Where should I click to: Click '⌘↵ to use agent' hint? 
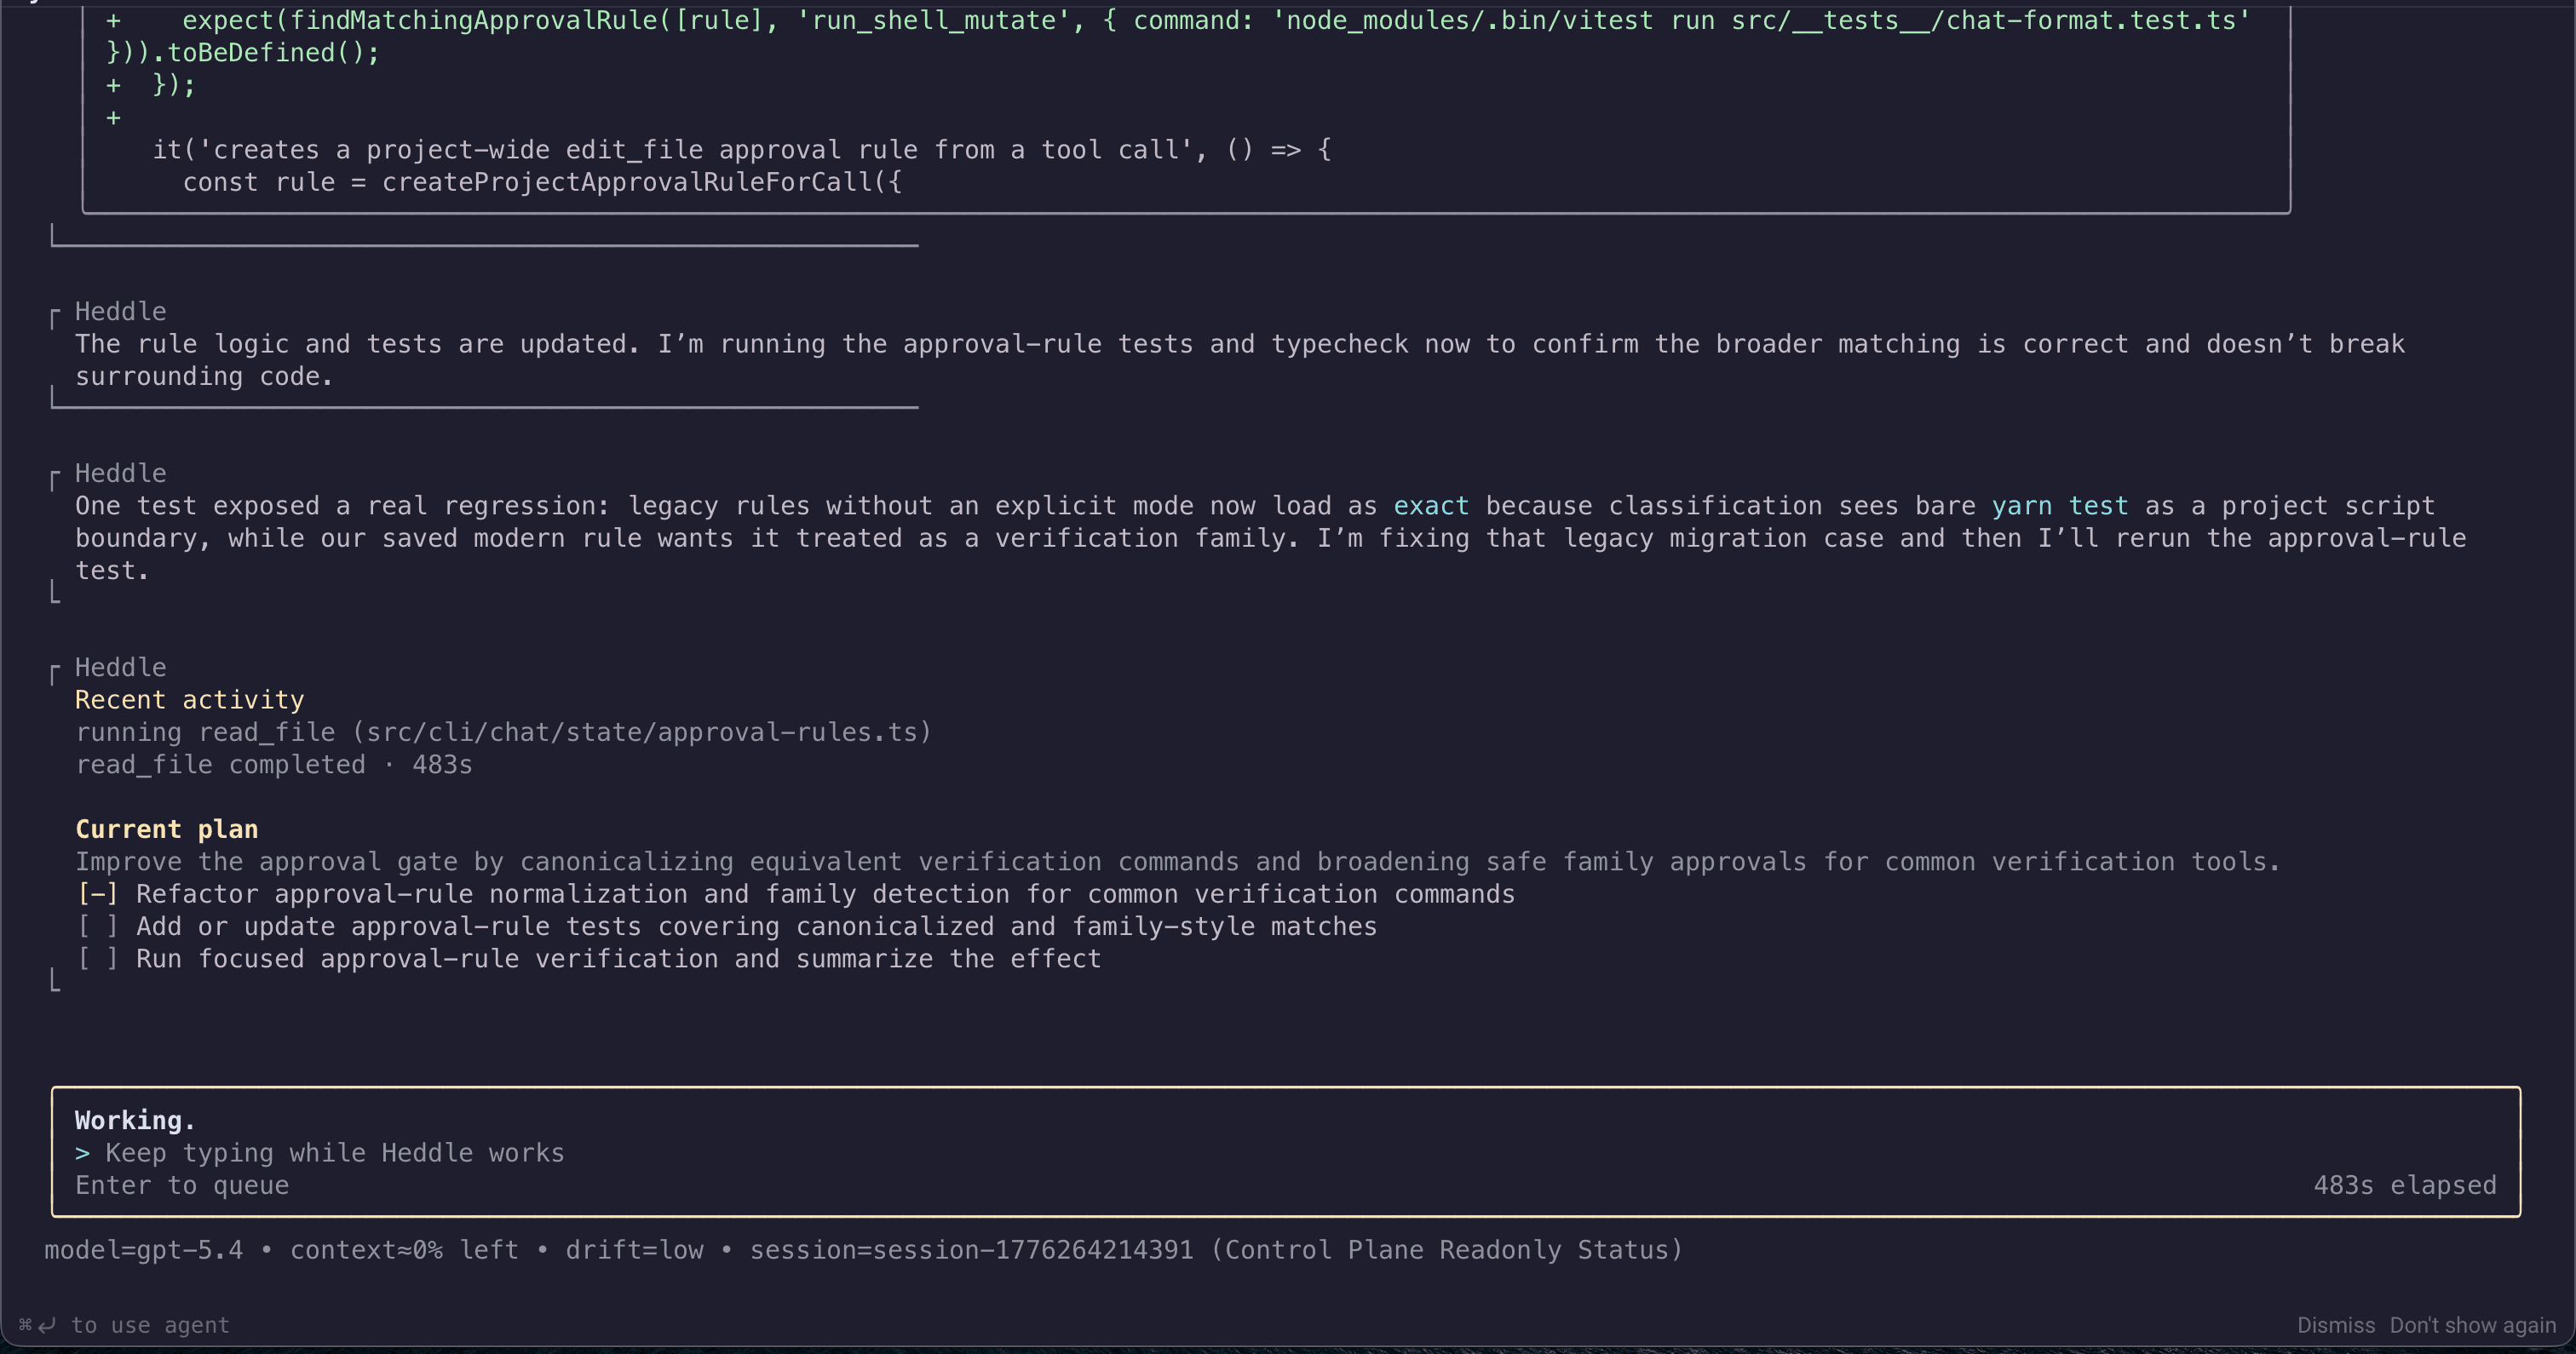124,1325
